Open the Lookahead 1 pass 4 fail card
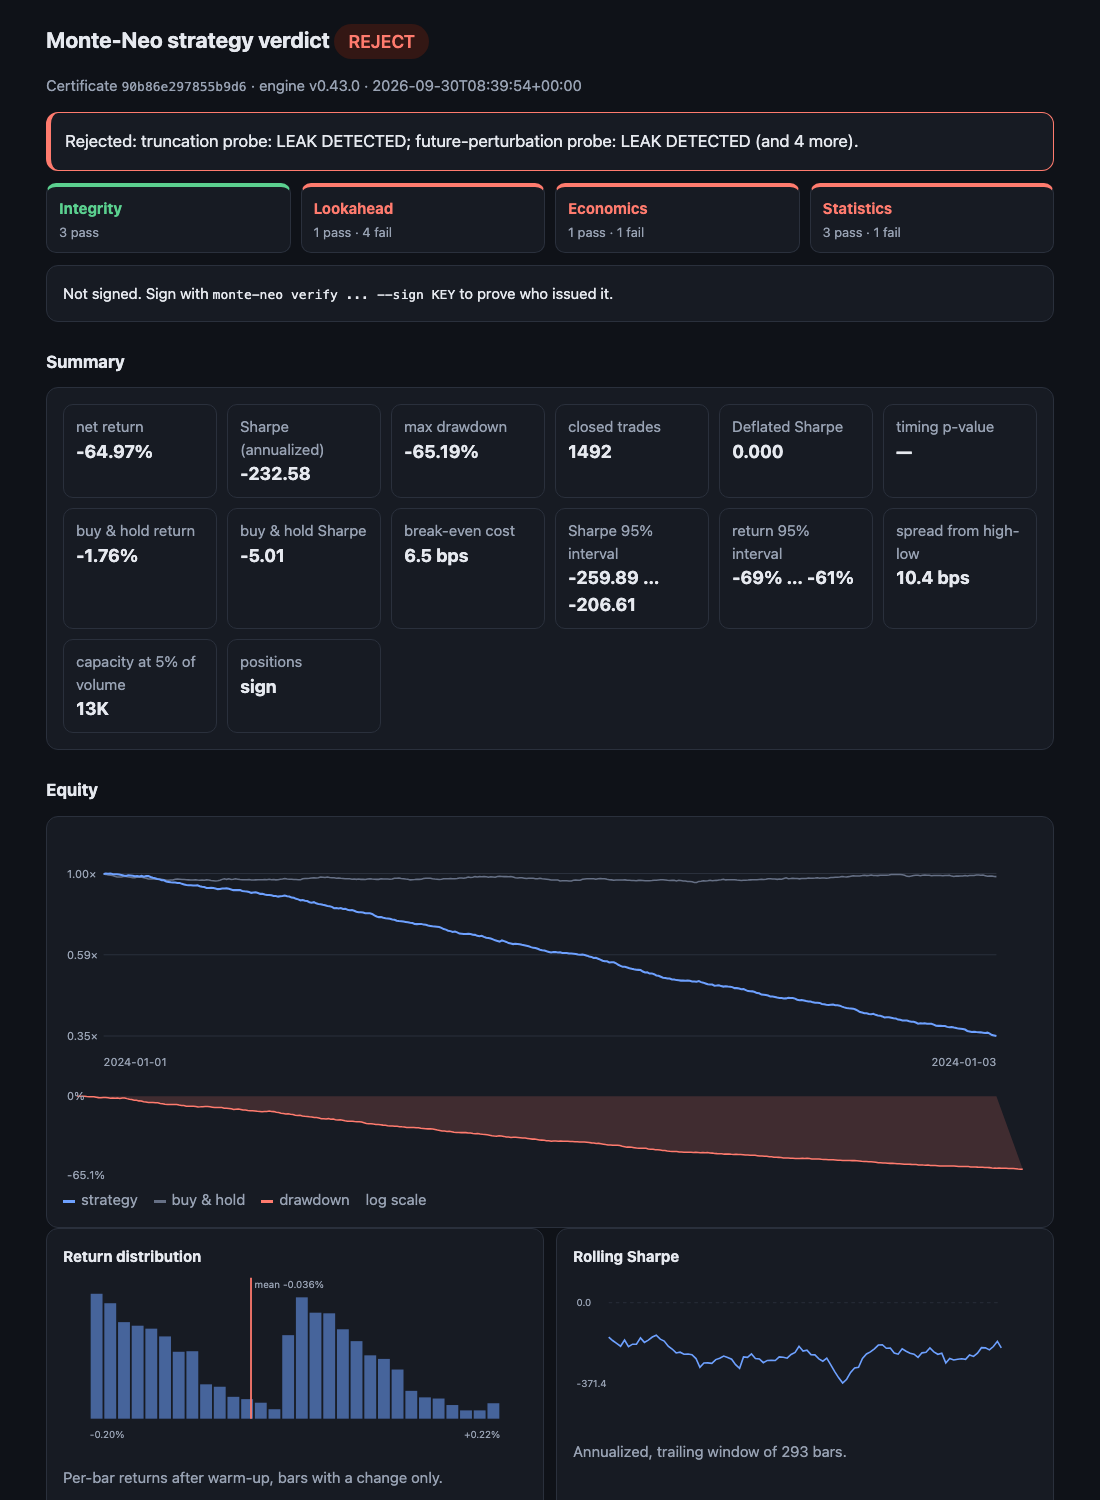The image size is (1100, 1500). tap(422, 218)
